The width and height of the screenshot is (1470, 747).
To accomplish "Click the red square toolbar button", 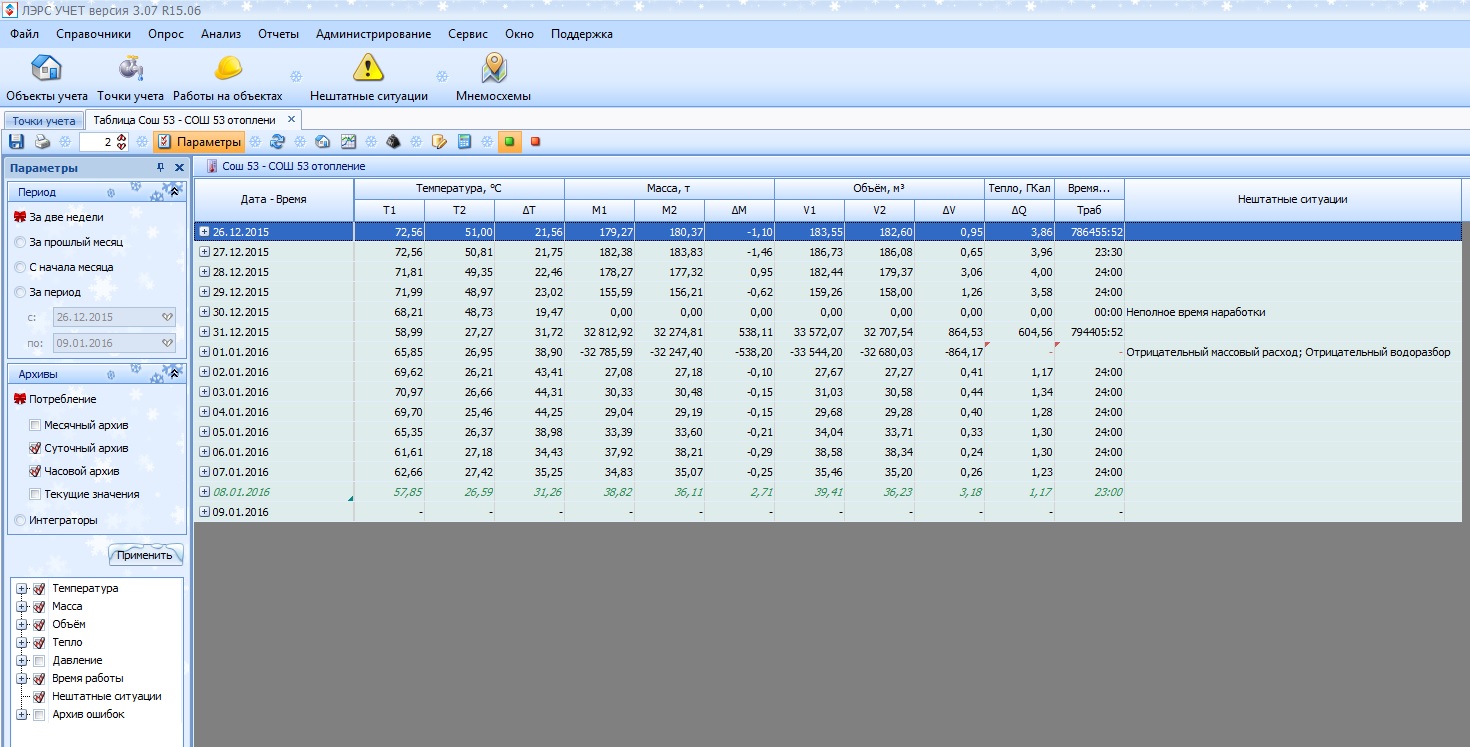I will (x=535, y=142).
